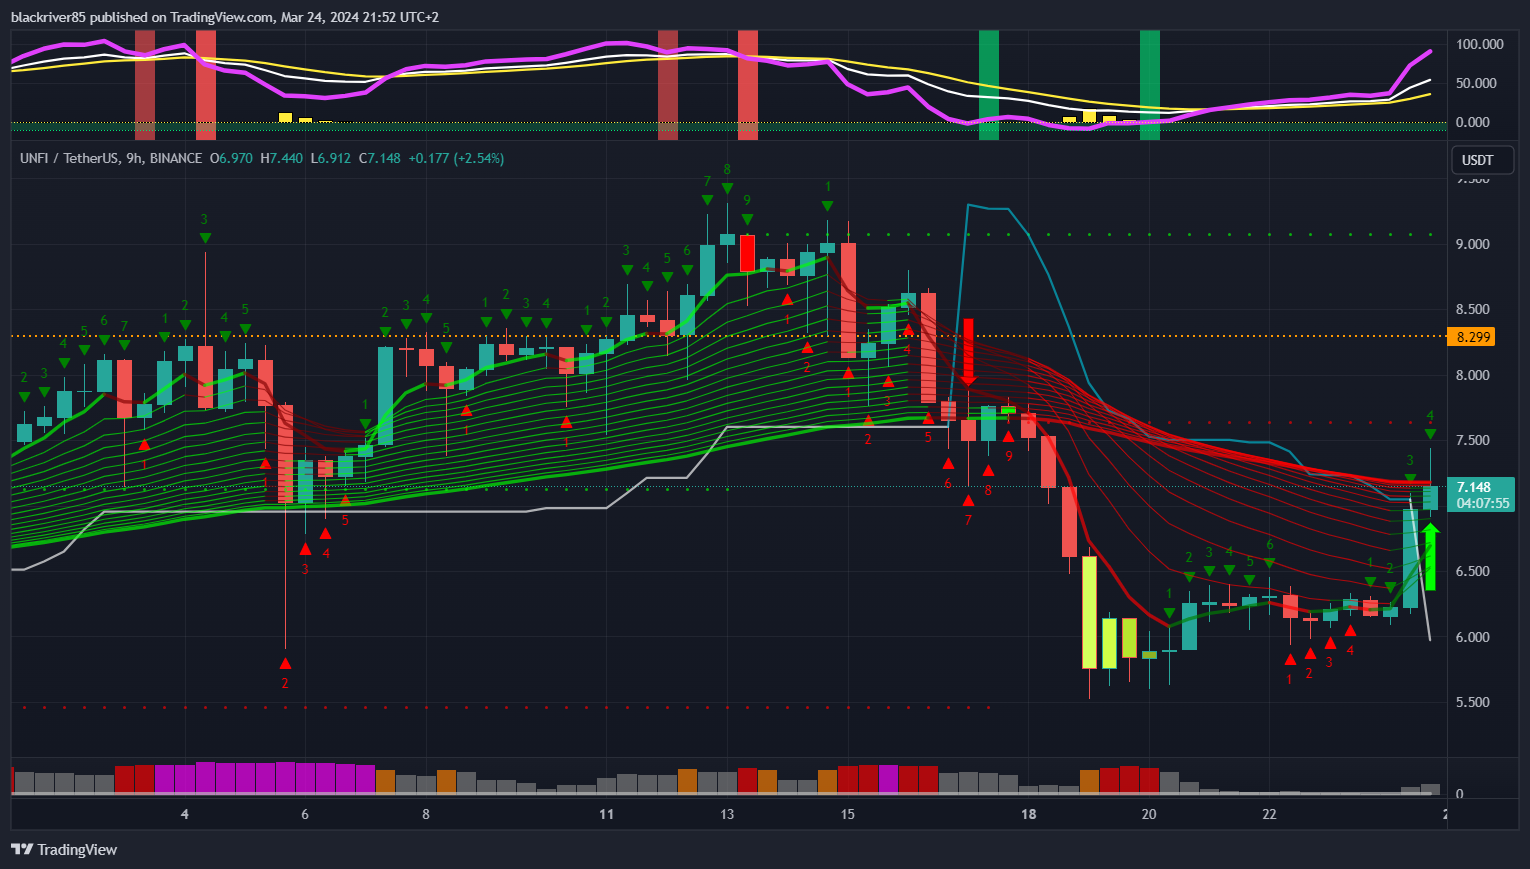Click the UNFI / TetherUS symbol title
The width and height of the screenshot is (1530, 869).
70,158
